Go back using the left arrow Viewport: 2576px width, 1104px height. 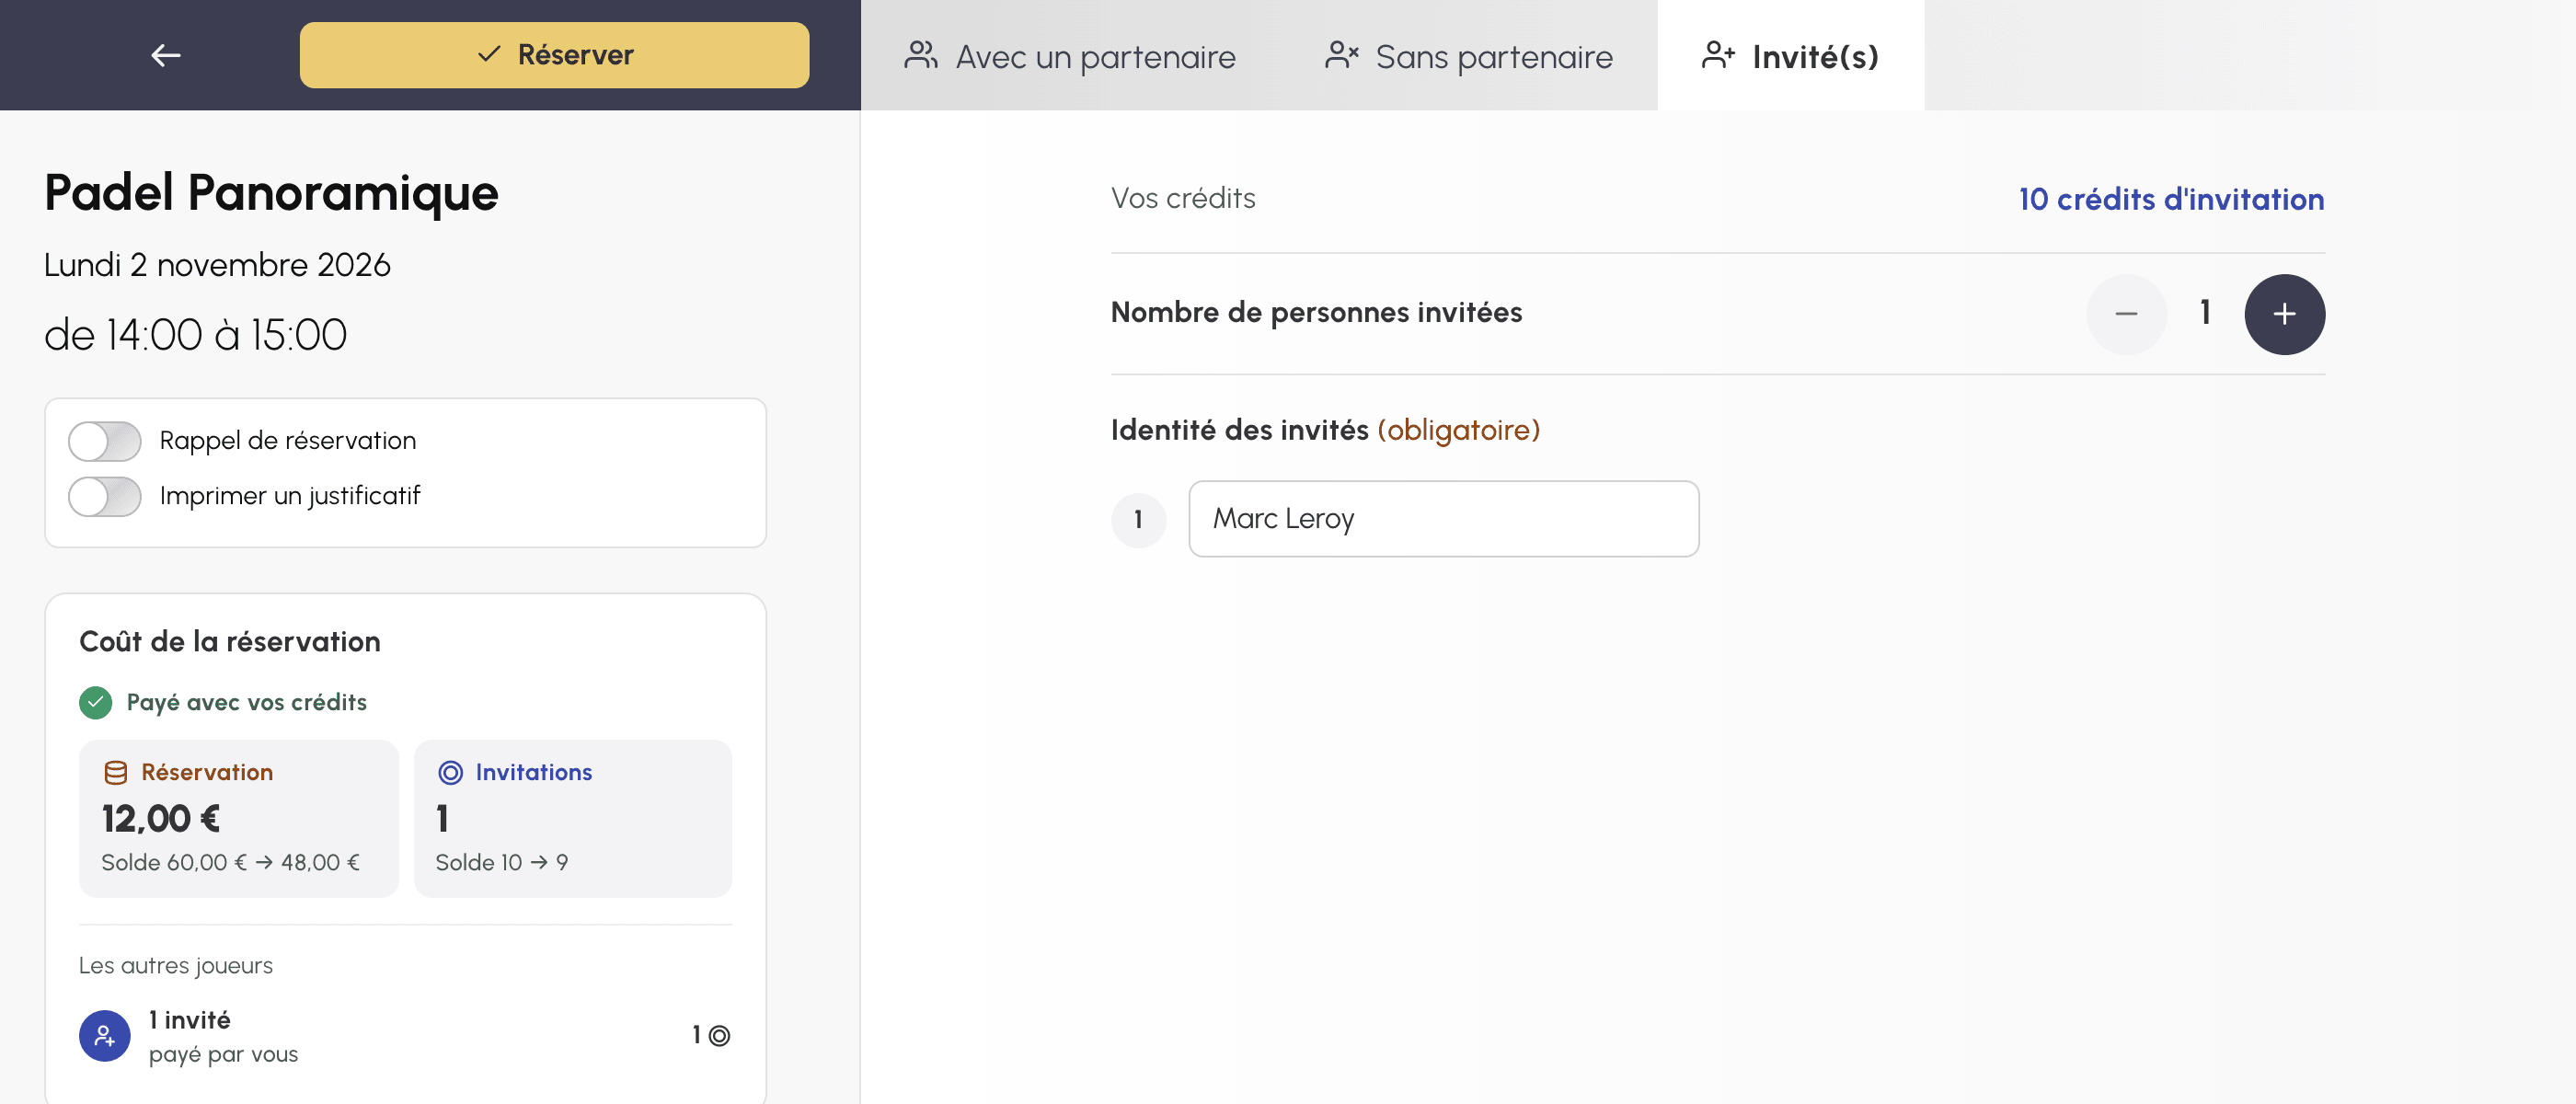[x=165, y=55]
